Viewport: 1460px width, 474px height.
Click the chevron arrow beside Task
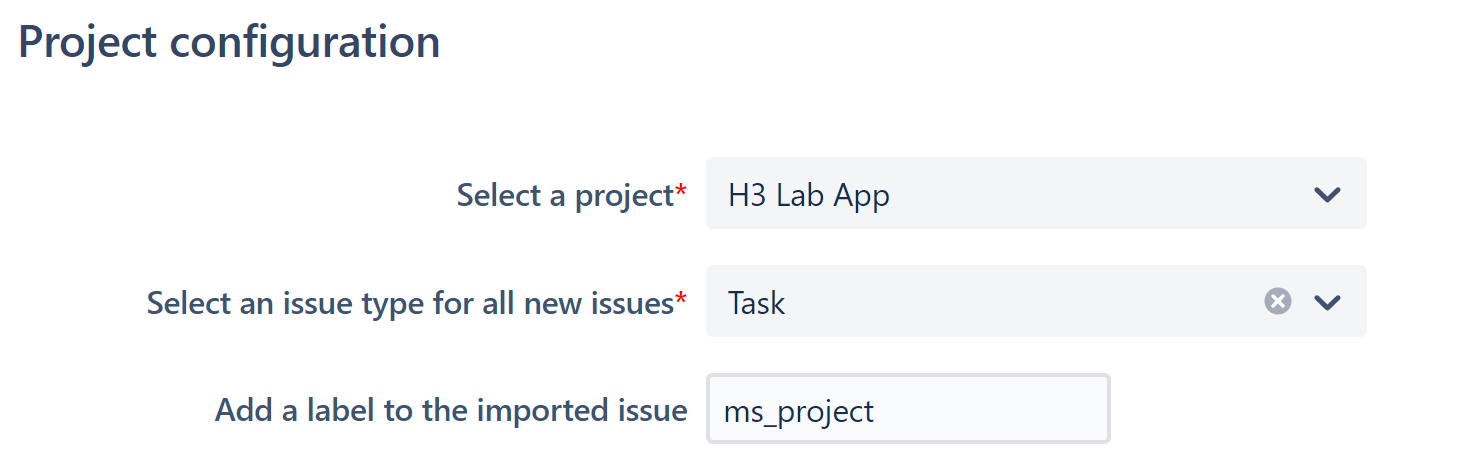click(1327, 302)
